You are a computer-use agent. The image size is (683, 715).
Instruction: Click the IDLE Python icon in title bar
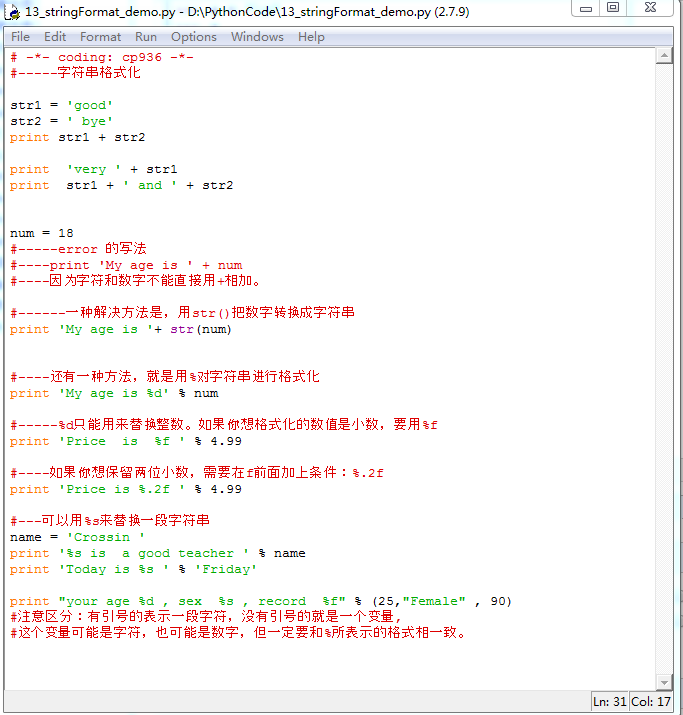(12, 12)
